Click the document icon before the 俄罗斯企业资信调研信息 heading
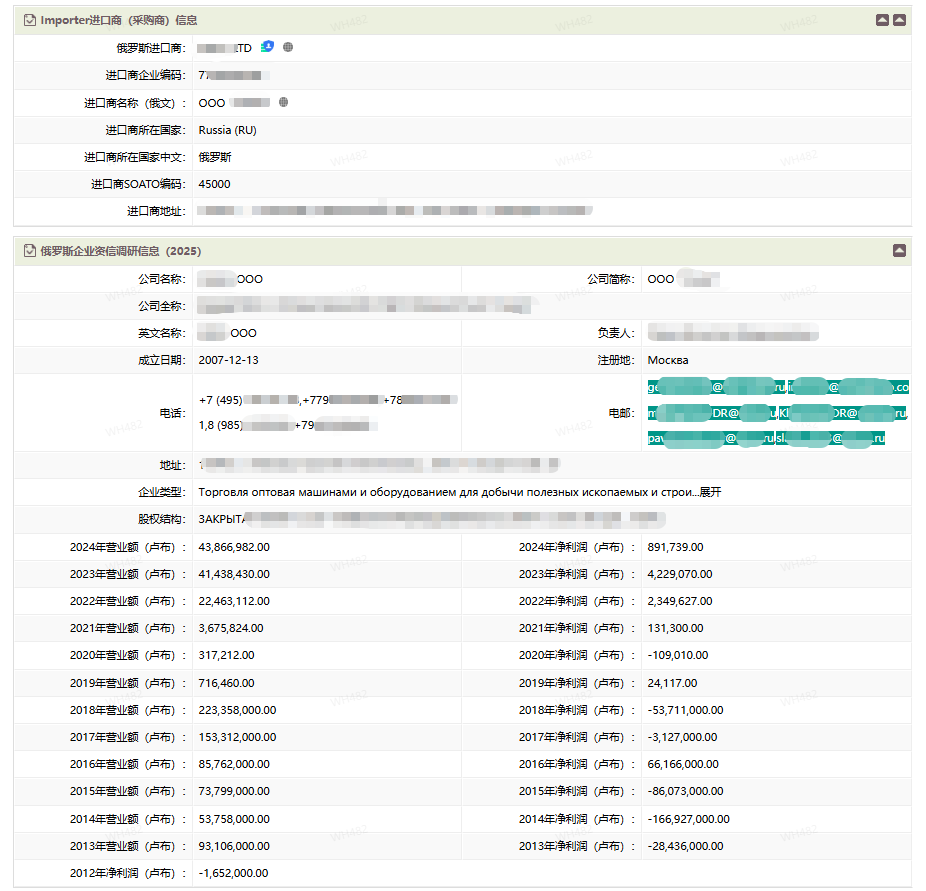This screenshot has height=891, width=926. pyautogui.click(x=29, y=251)
